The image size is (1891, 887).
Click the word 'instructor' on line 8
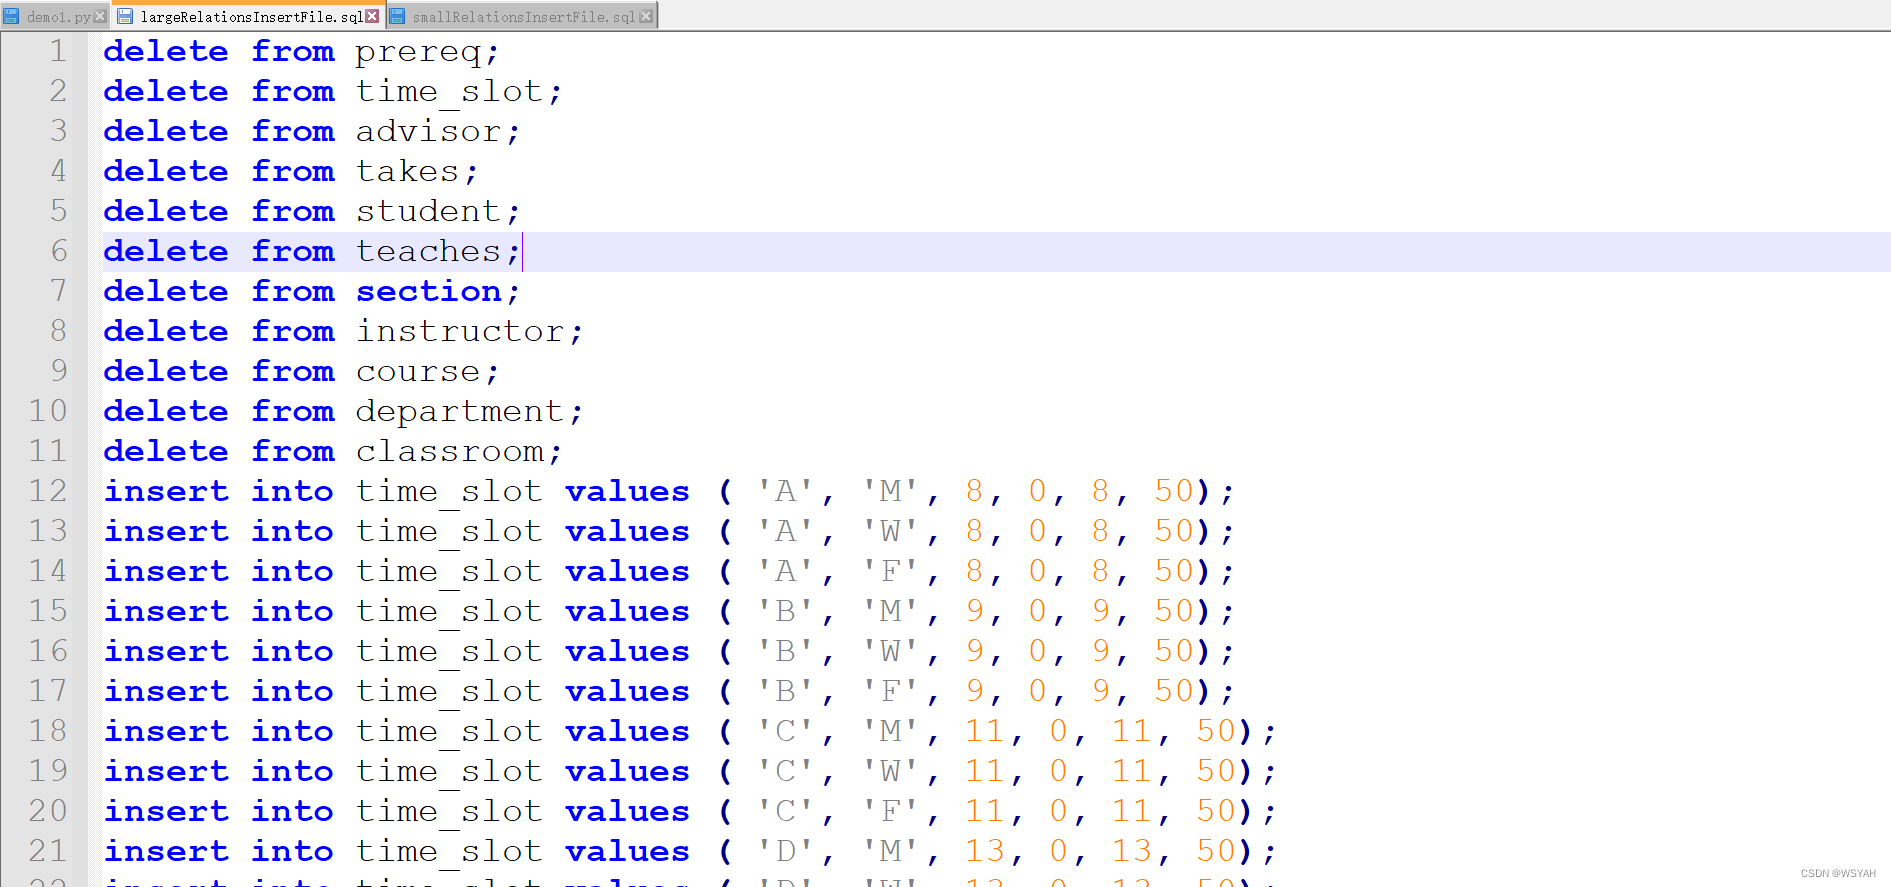(460, 331)
